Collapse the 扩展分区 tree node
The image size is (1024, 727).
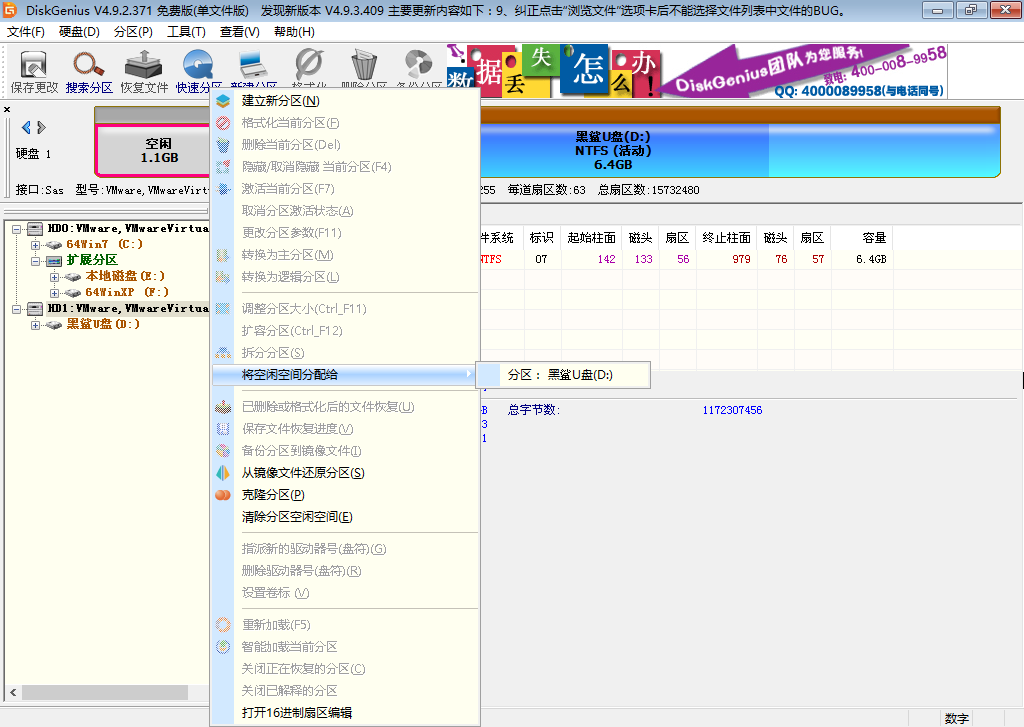36,260
